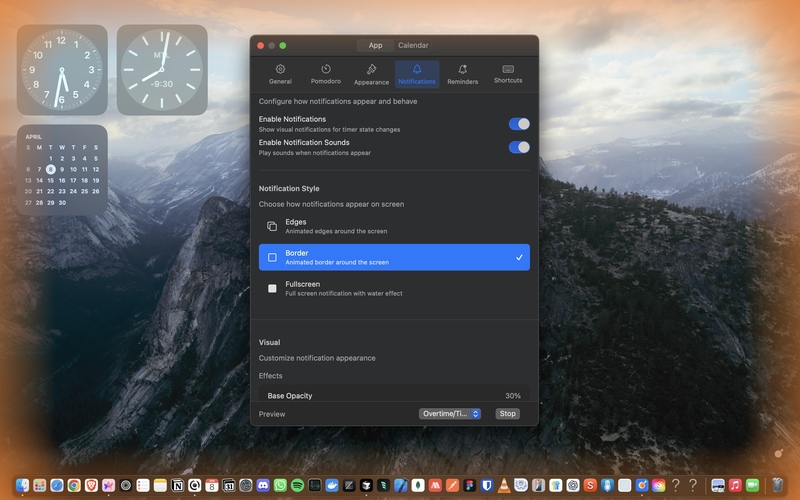This screenshot has width=800, height=500.
Task: Open Adobe Creative Cloud in dock
Action: coord(659,485)
